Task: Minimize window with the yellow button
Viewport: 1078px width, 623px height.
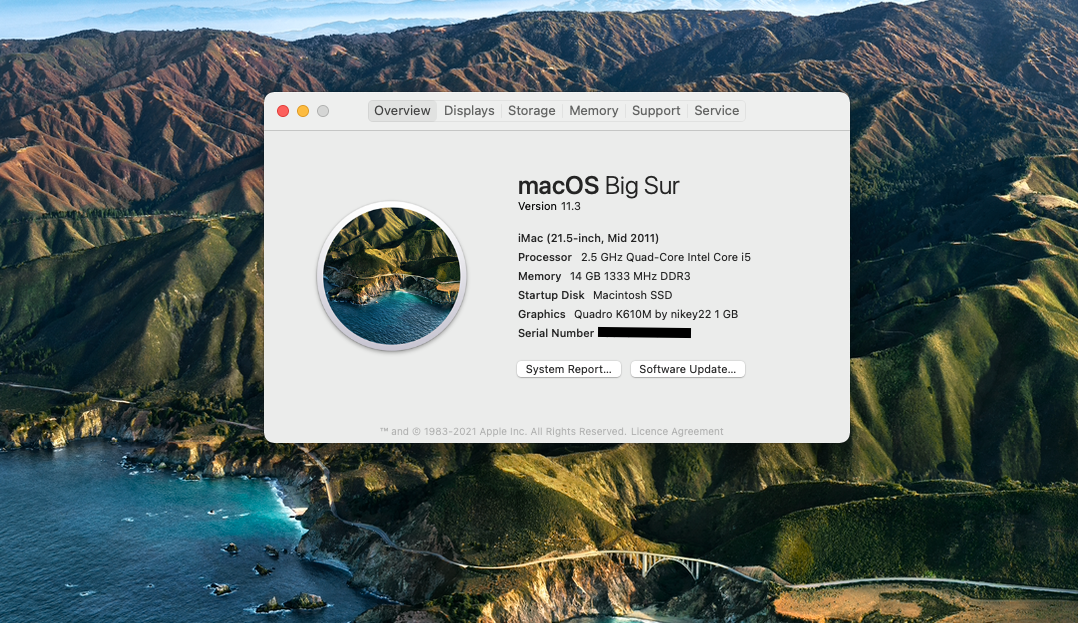Action: click(302, 111)
